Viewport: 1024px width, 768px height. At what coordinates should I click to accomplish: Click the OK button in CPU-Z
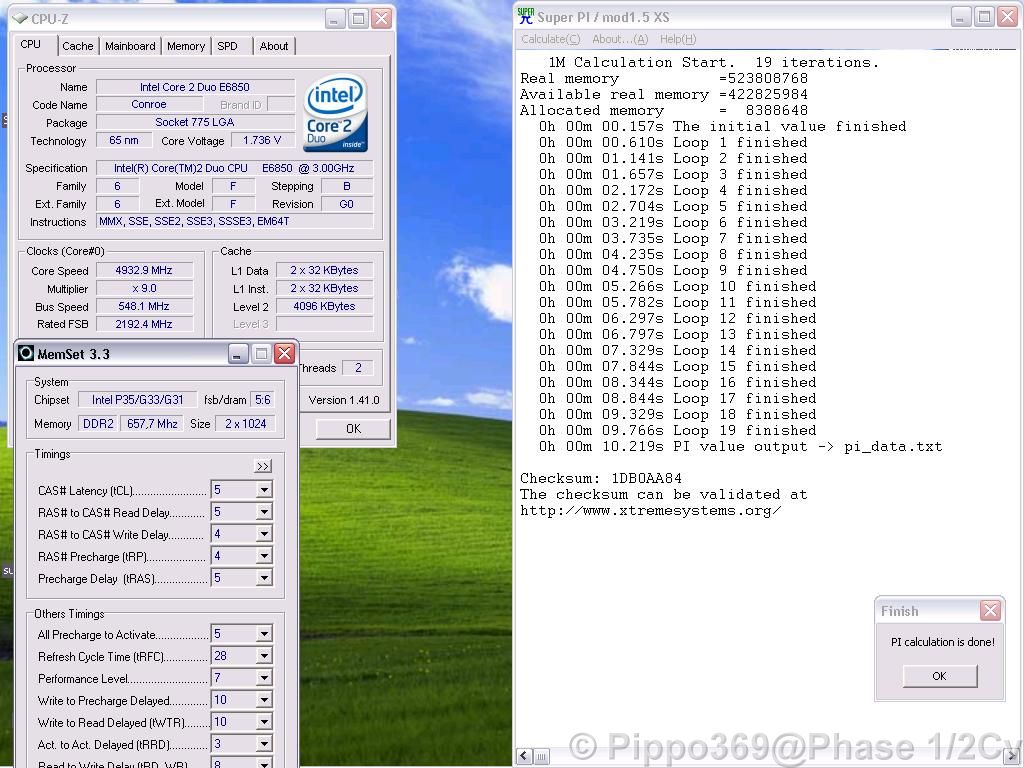(353, 428)
